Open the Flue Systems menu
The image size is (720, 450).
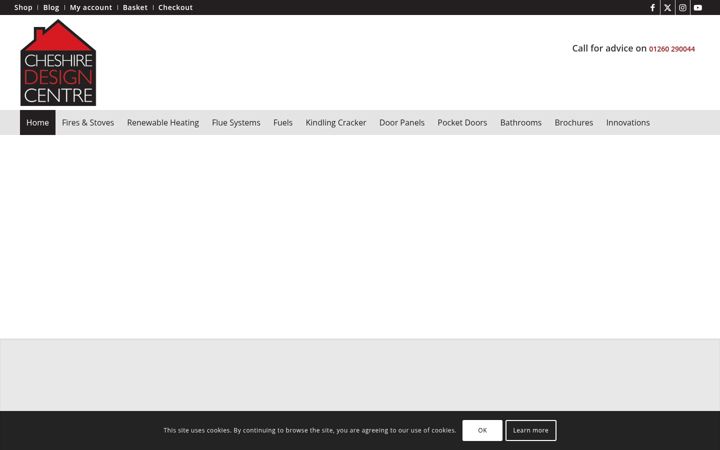236,123
